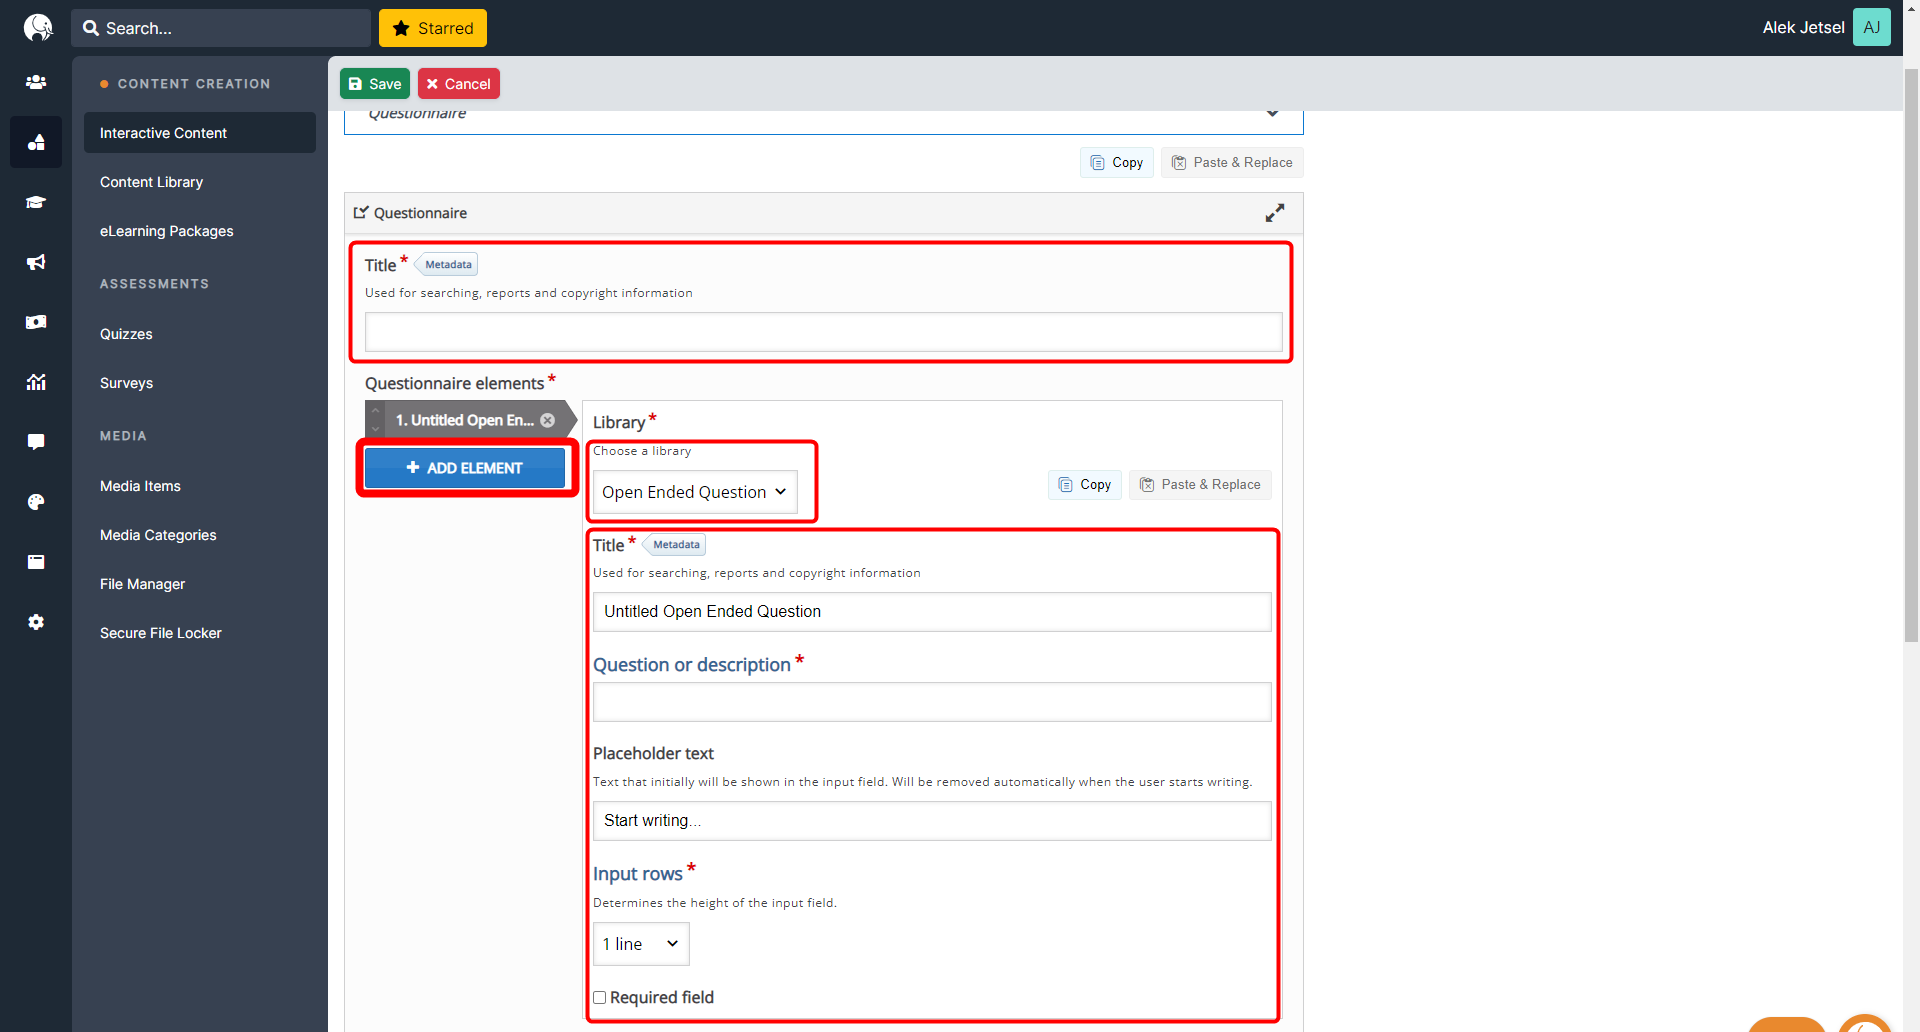Screen dimensions: 1920x1032
Task: Open the megaphone sidebar icon
Action: (36, 262)
